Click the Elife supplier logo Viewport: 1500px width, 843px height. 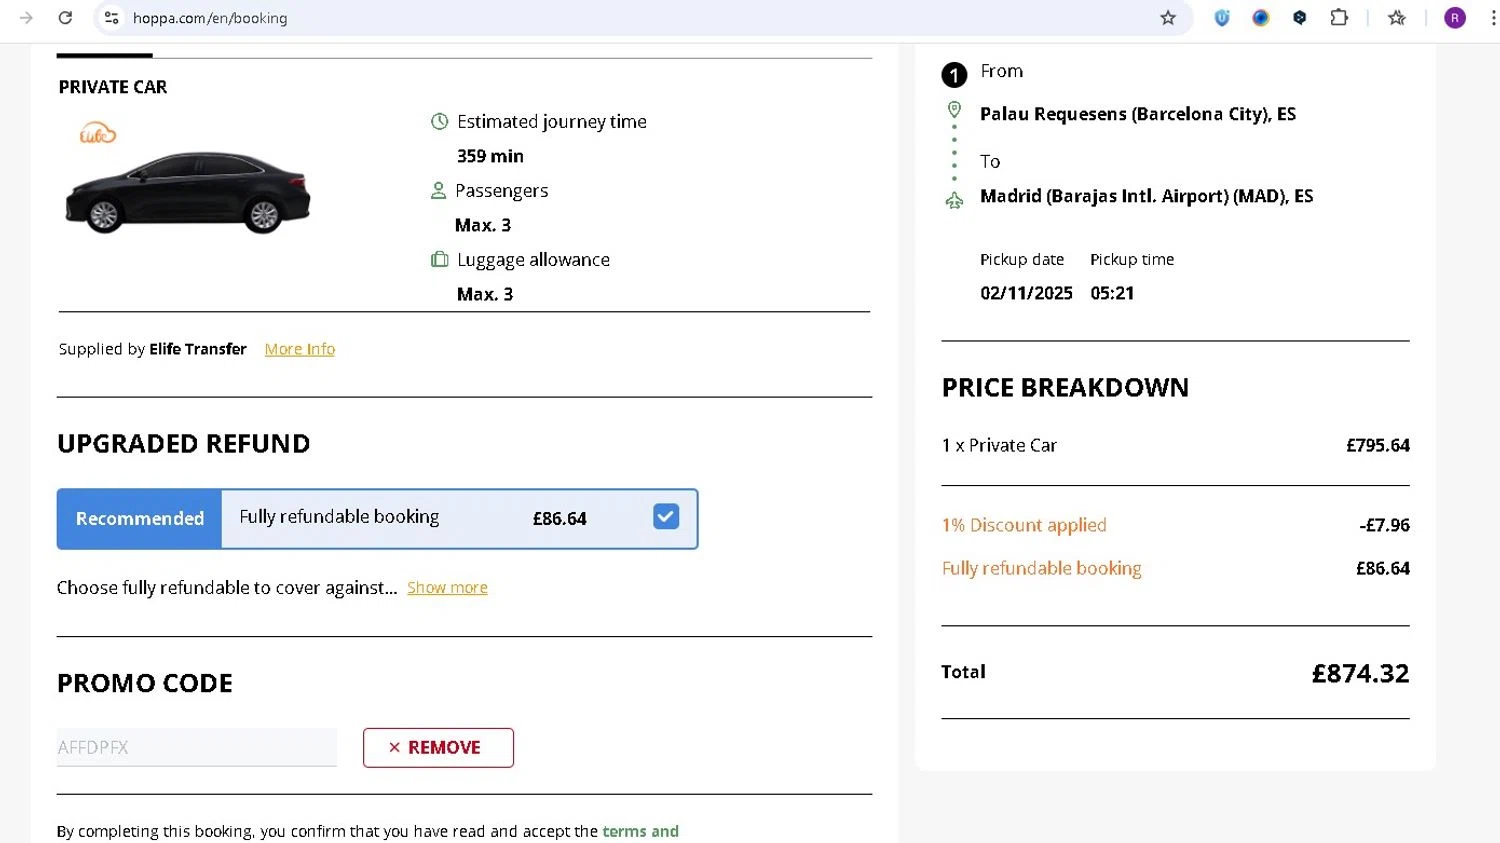coord(98,133)
